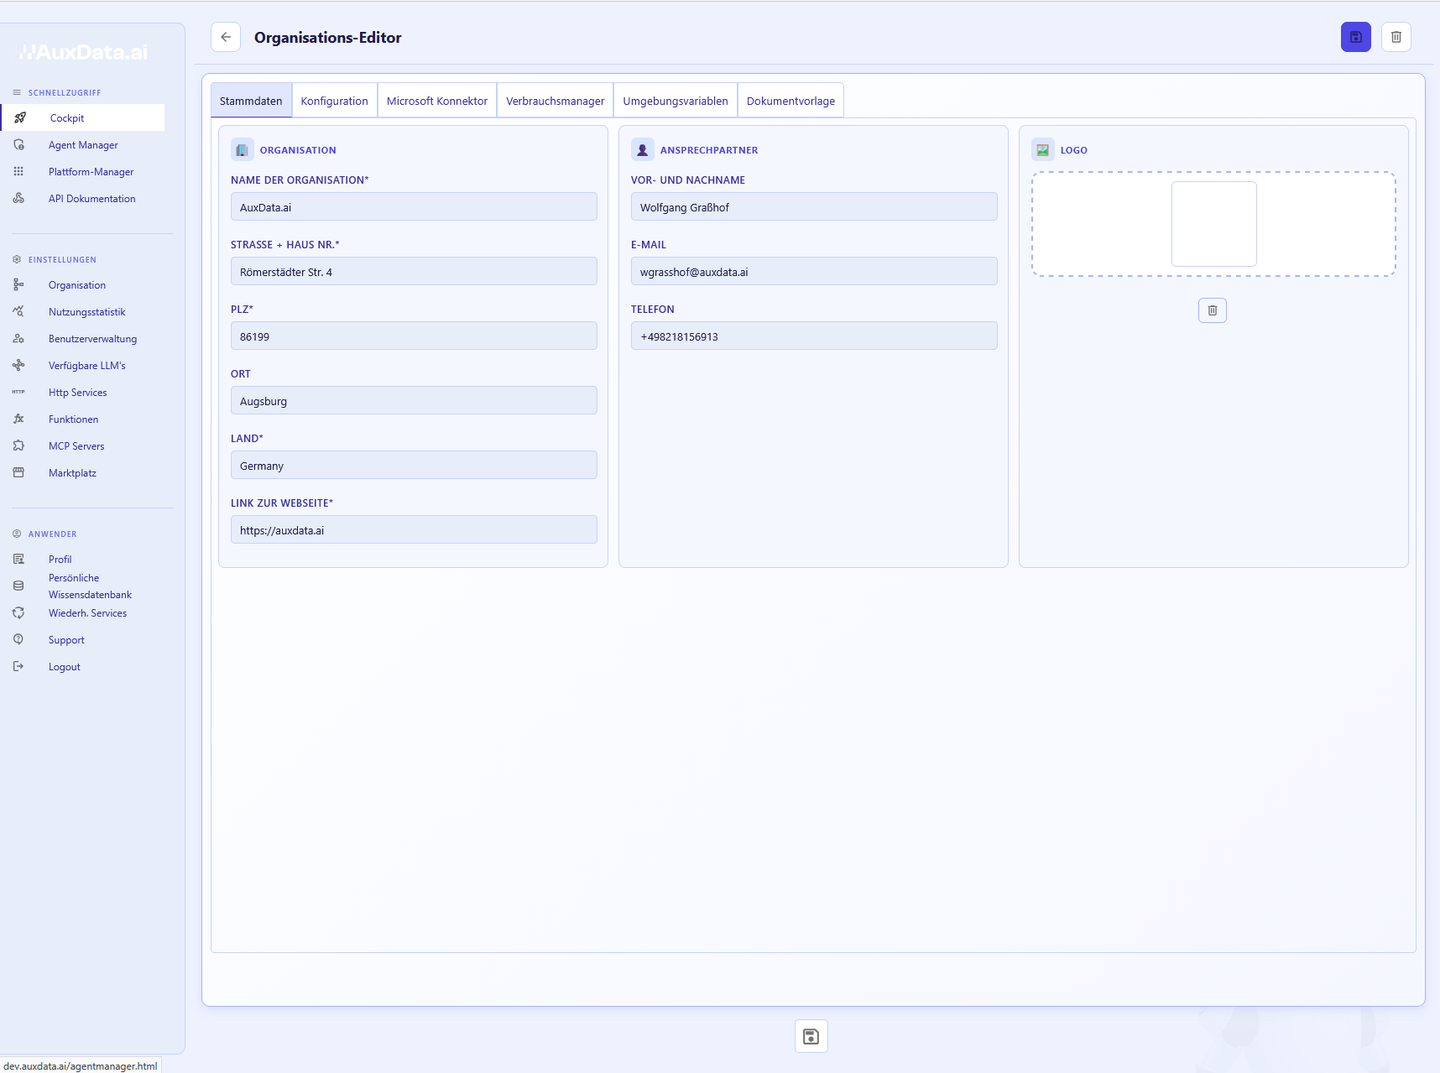Viewport: 1440px width, 1073px height.
Task: Open Funktionen link
Action: (x=74, y=420)
